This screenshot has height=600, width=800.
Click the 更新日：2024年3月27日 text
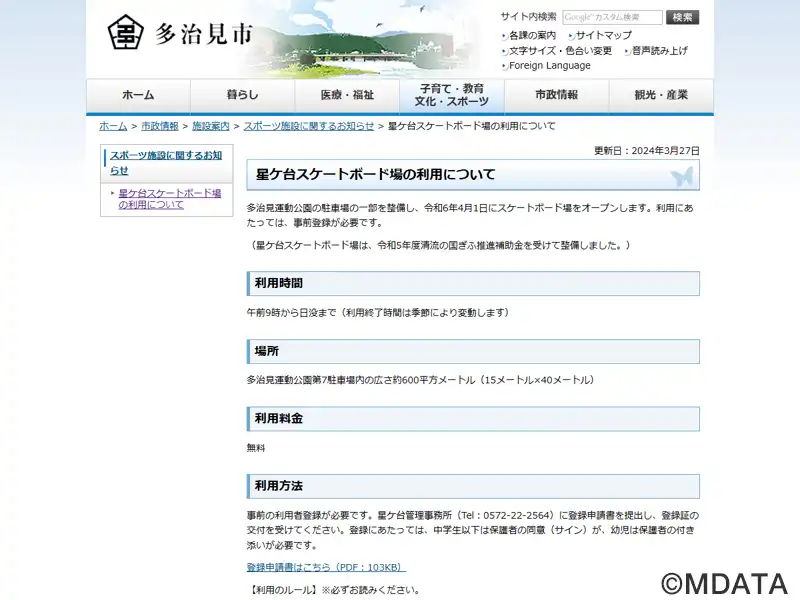(x=646, y=151)
